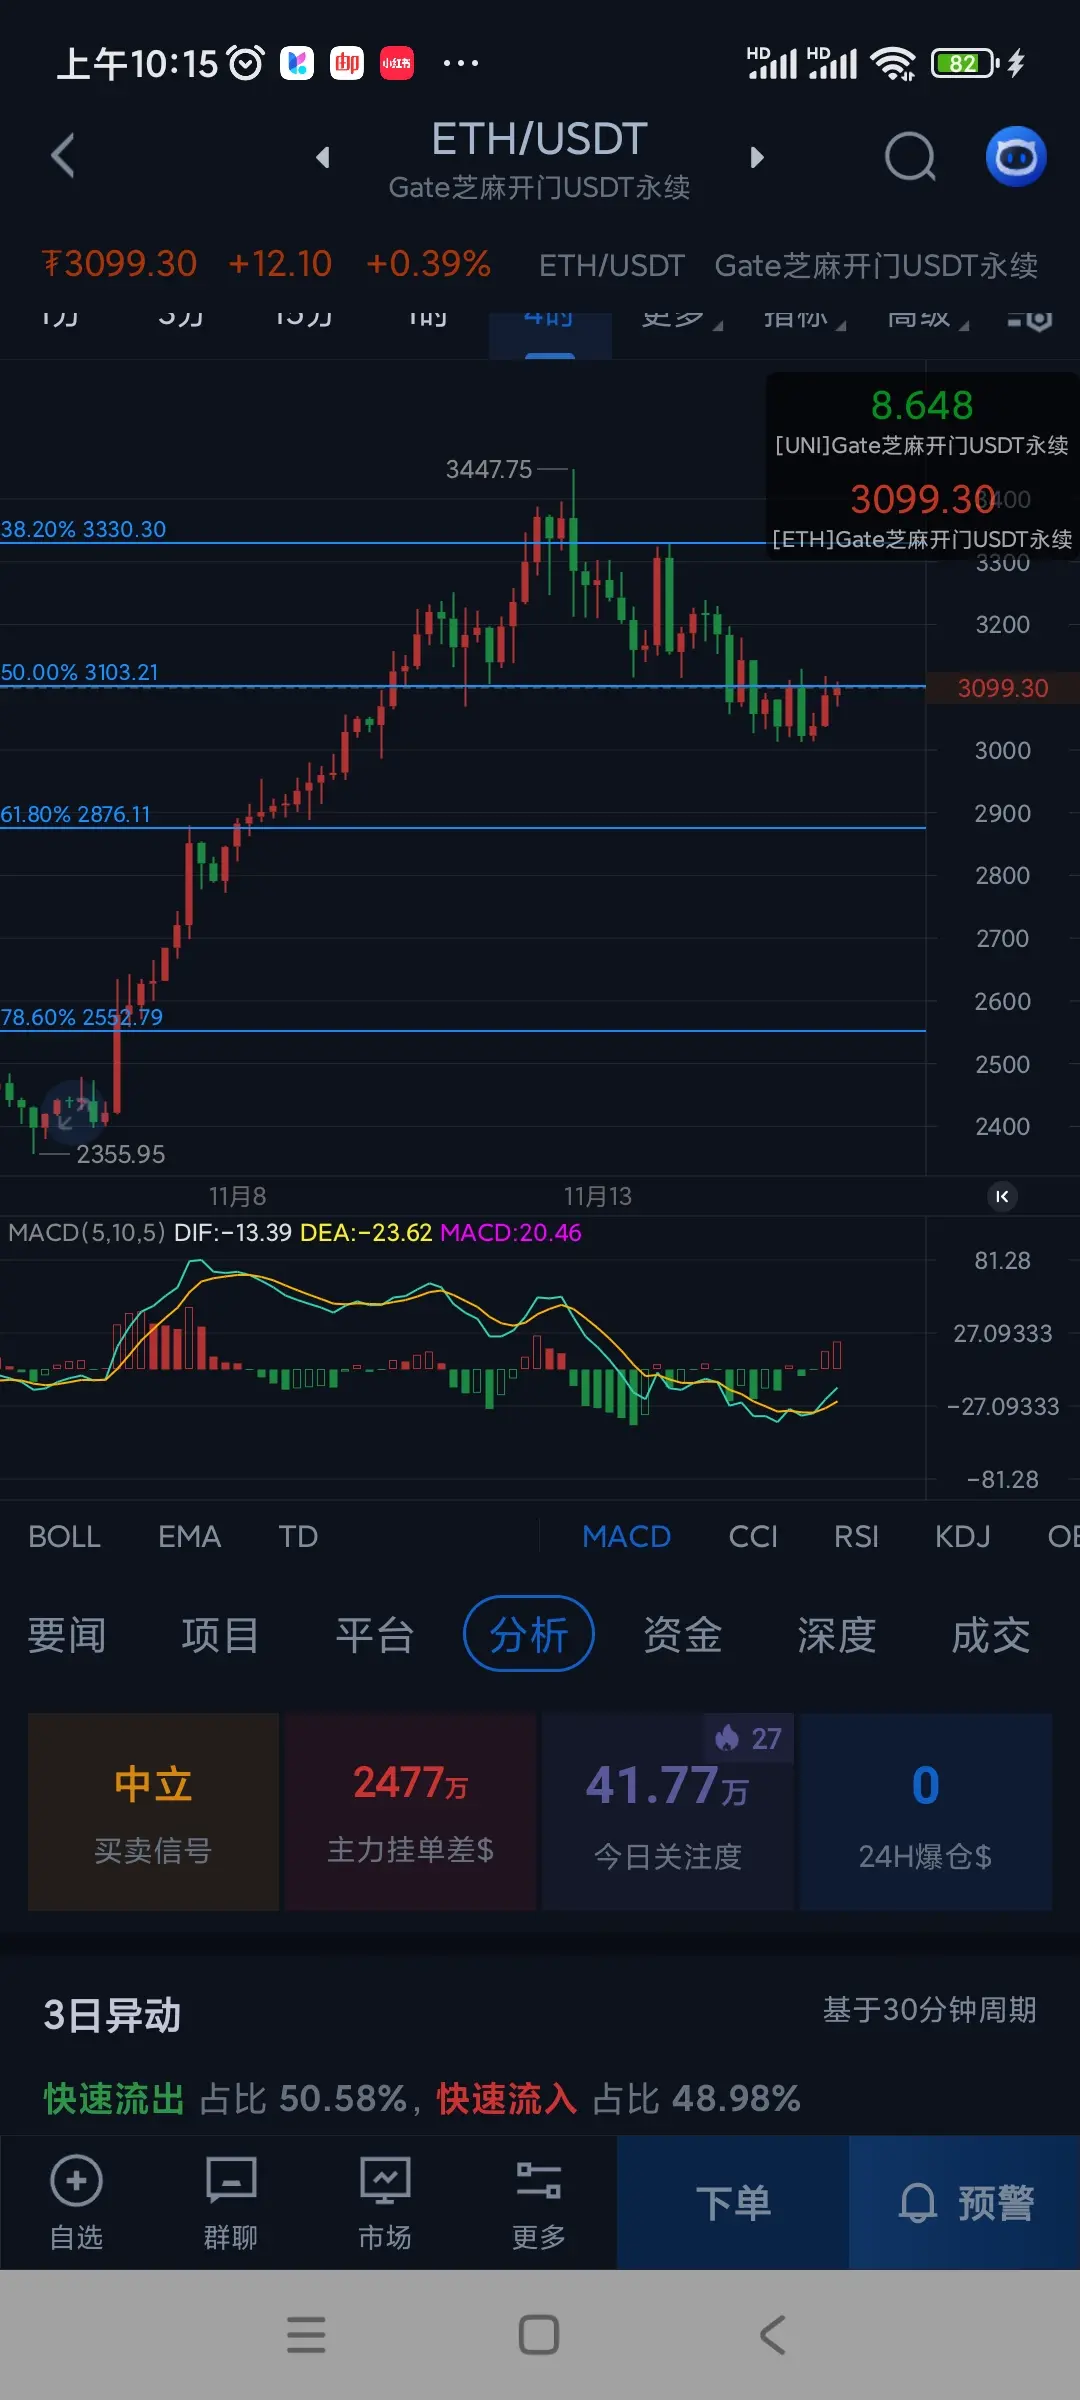Expand the 指标 indicators dropdown

(x=805, y=320)
